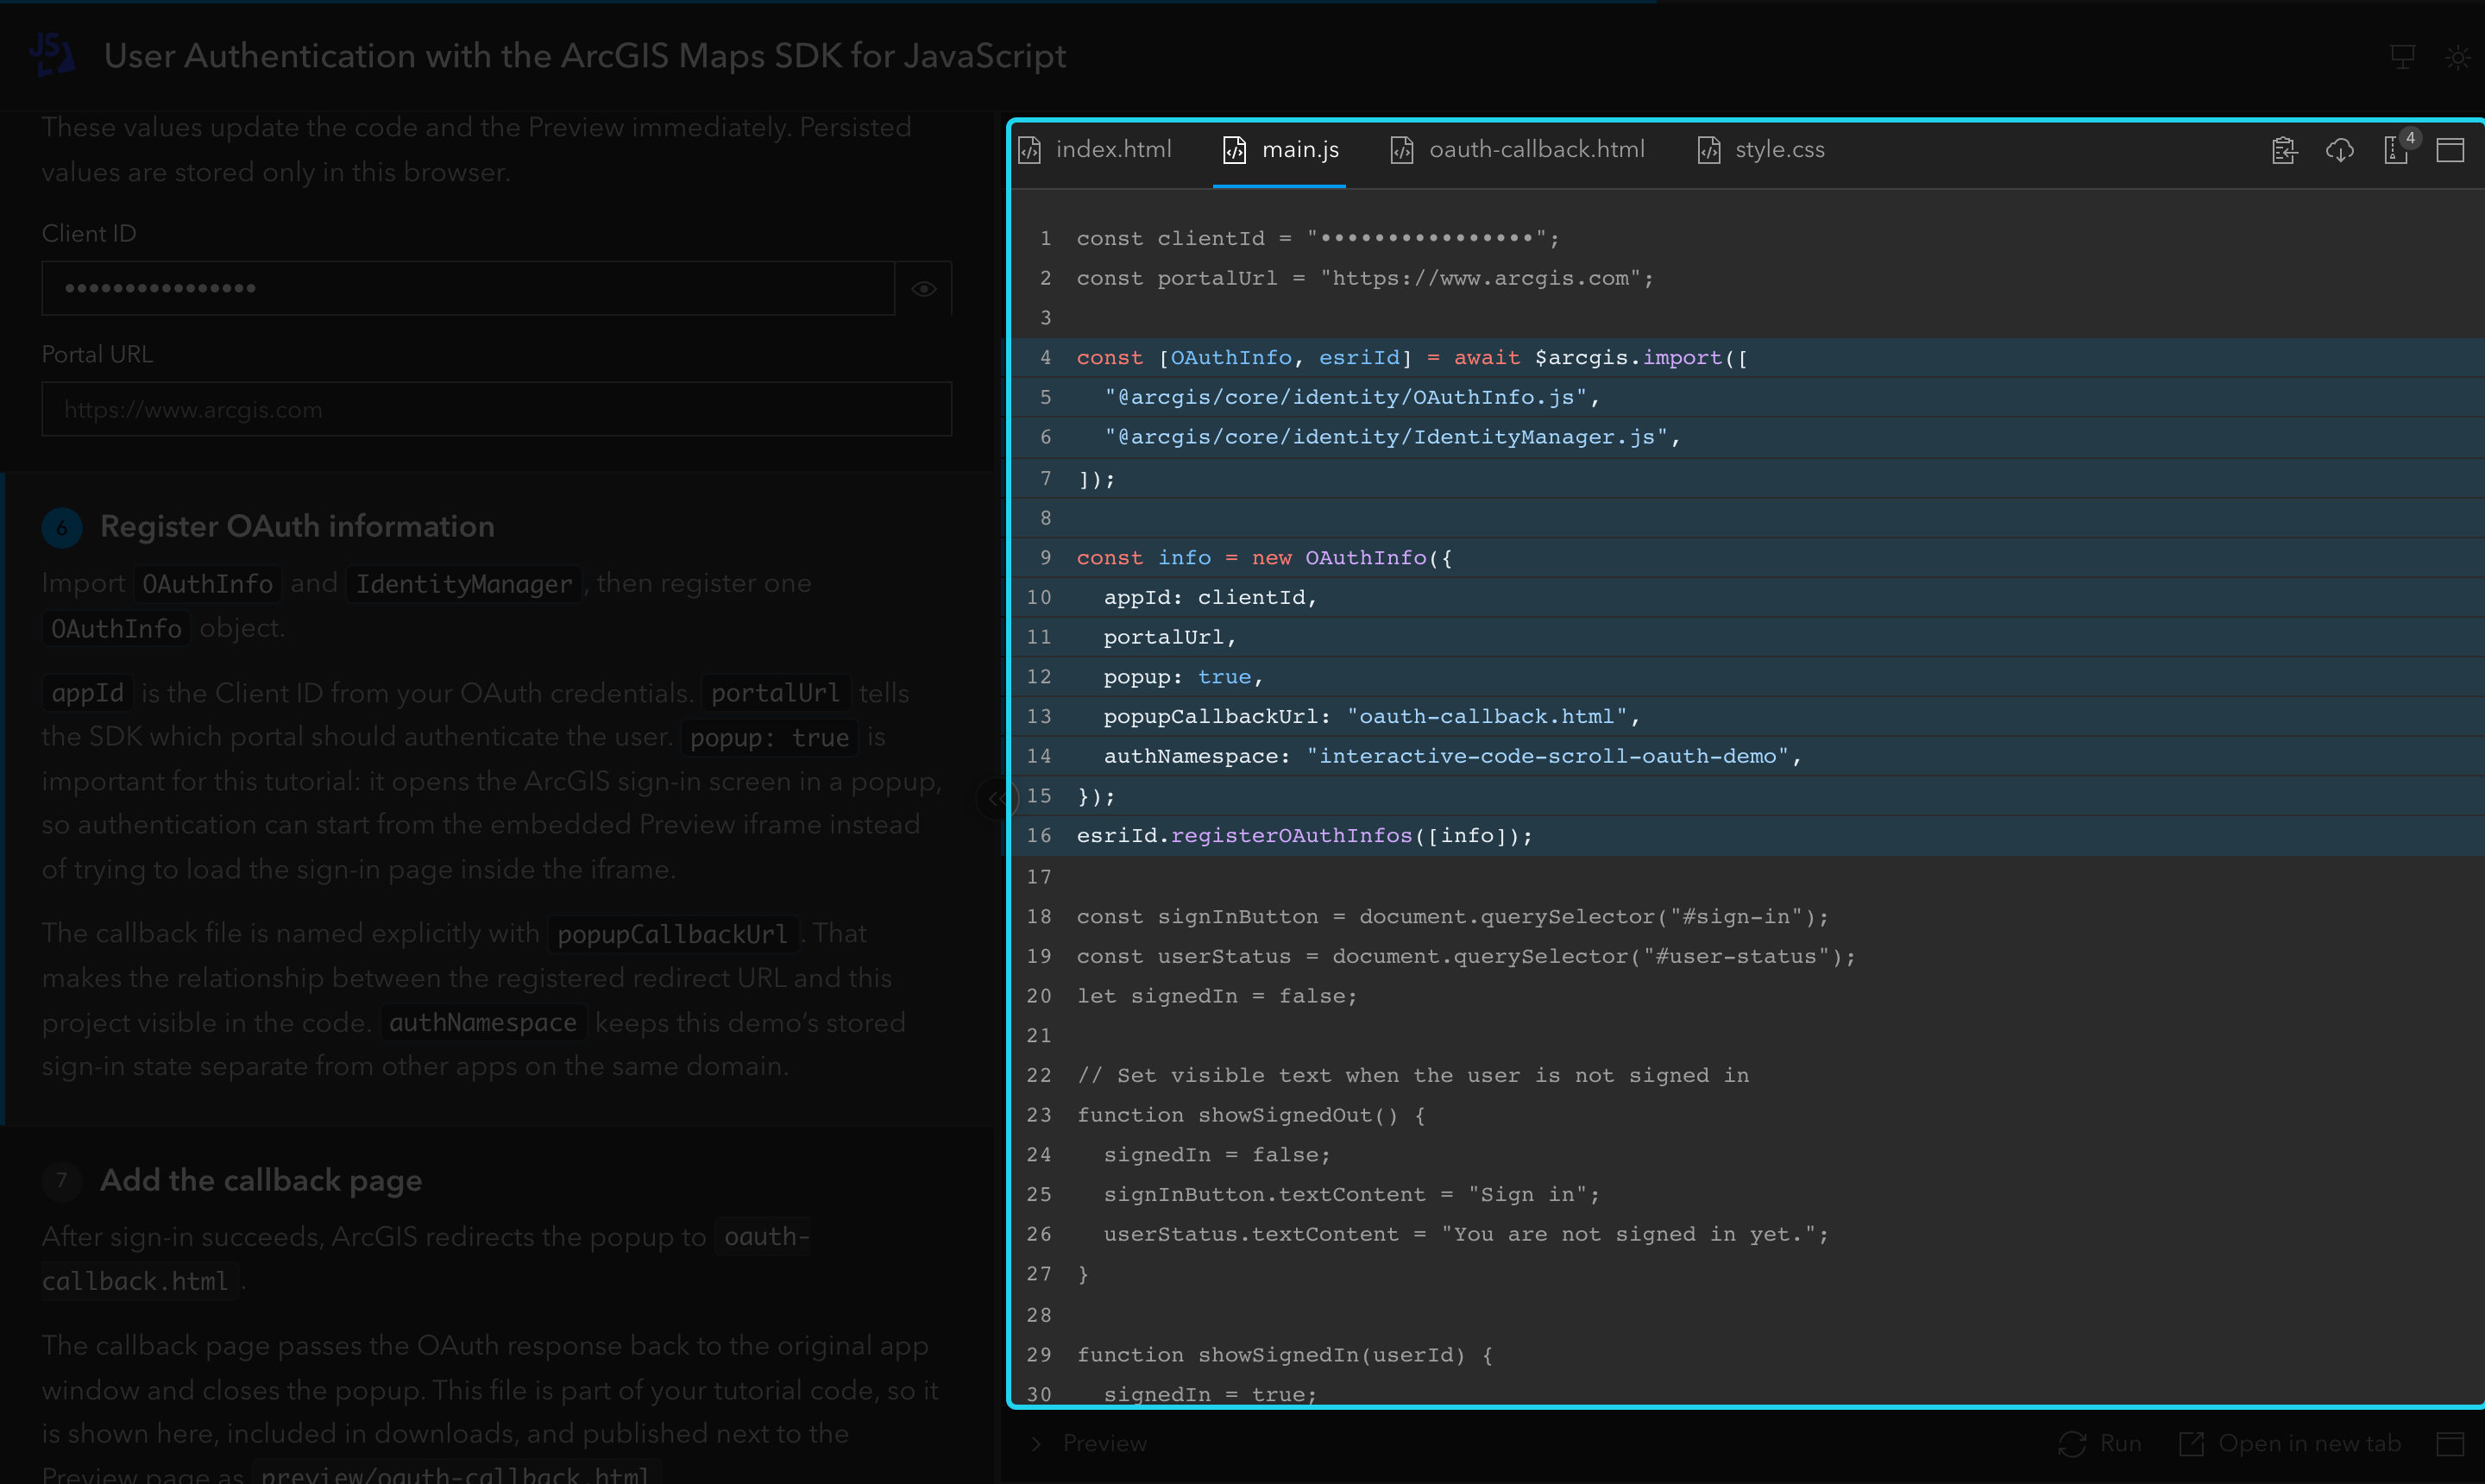
Task: Click the popupCallbackUrl inline code in the description
Action: 672,934
